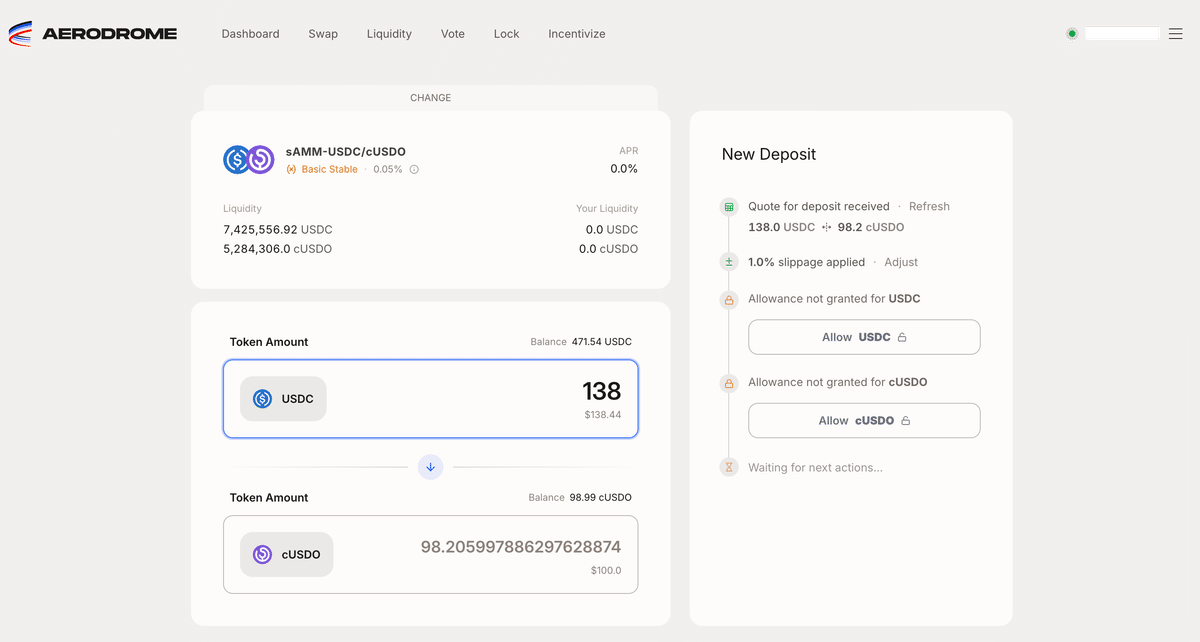
Task: Click the Allow USDC button
Action: (x=863, y=337)
